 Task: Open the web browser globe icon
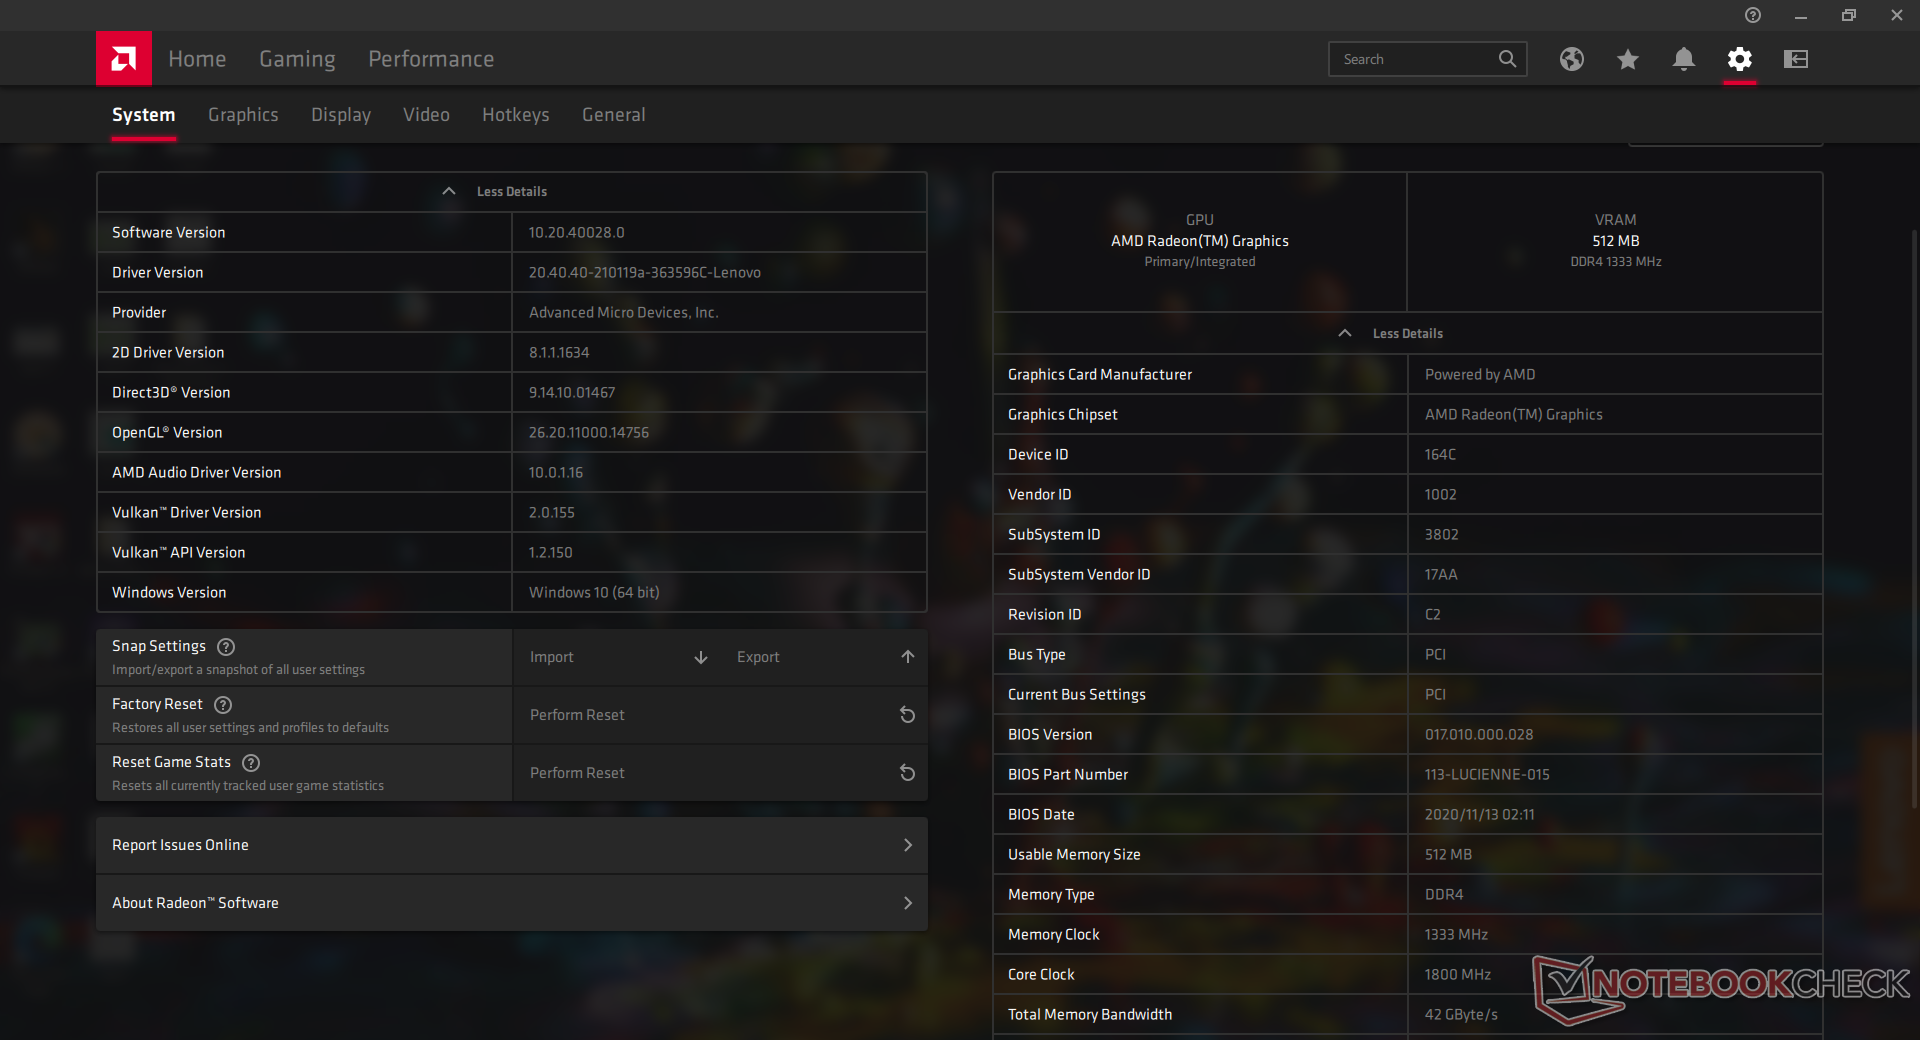point(1572,59)
